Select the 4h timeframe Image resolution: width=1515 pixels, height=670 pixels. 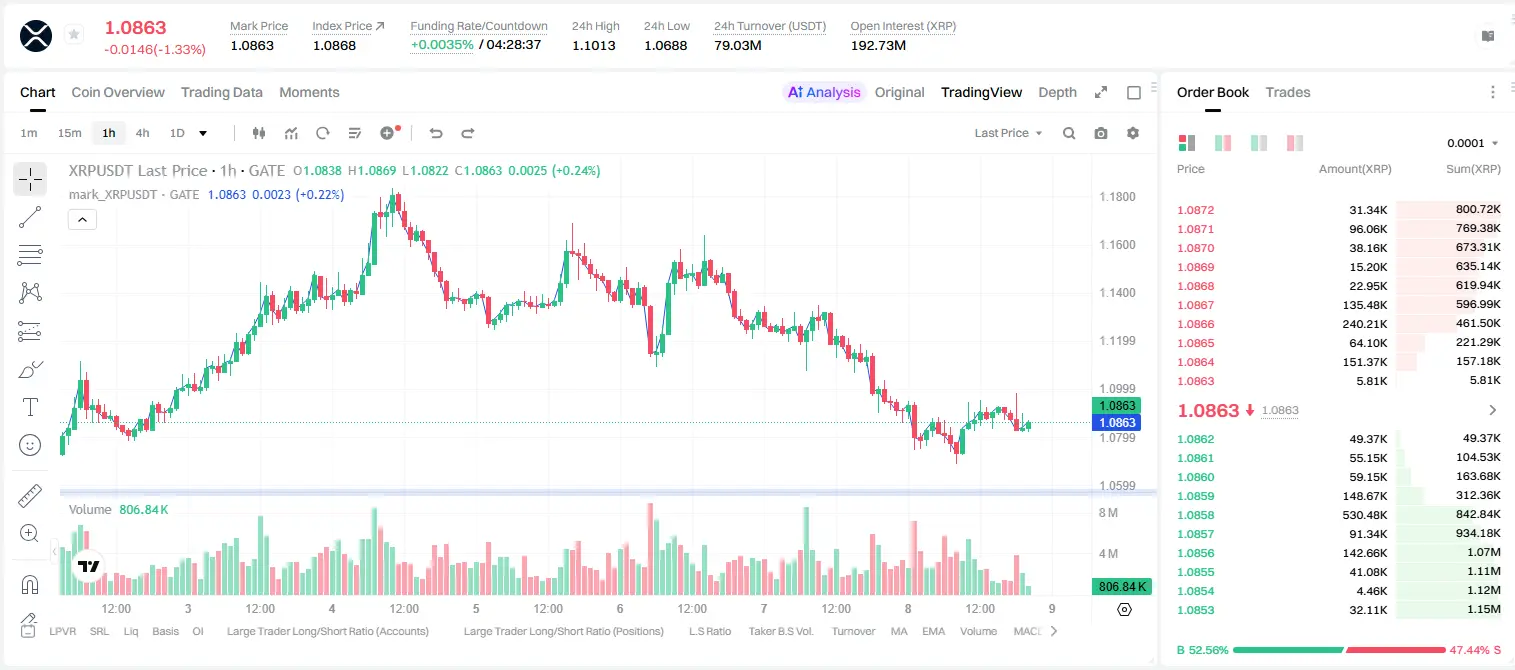tap(142, 133)
